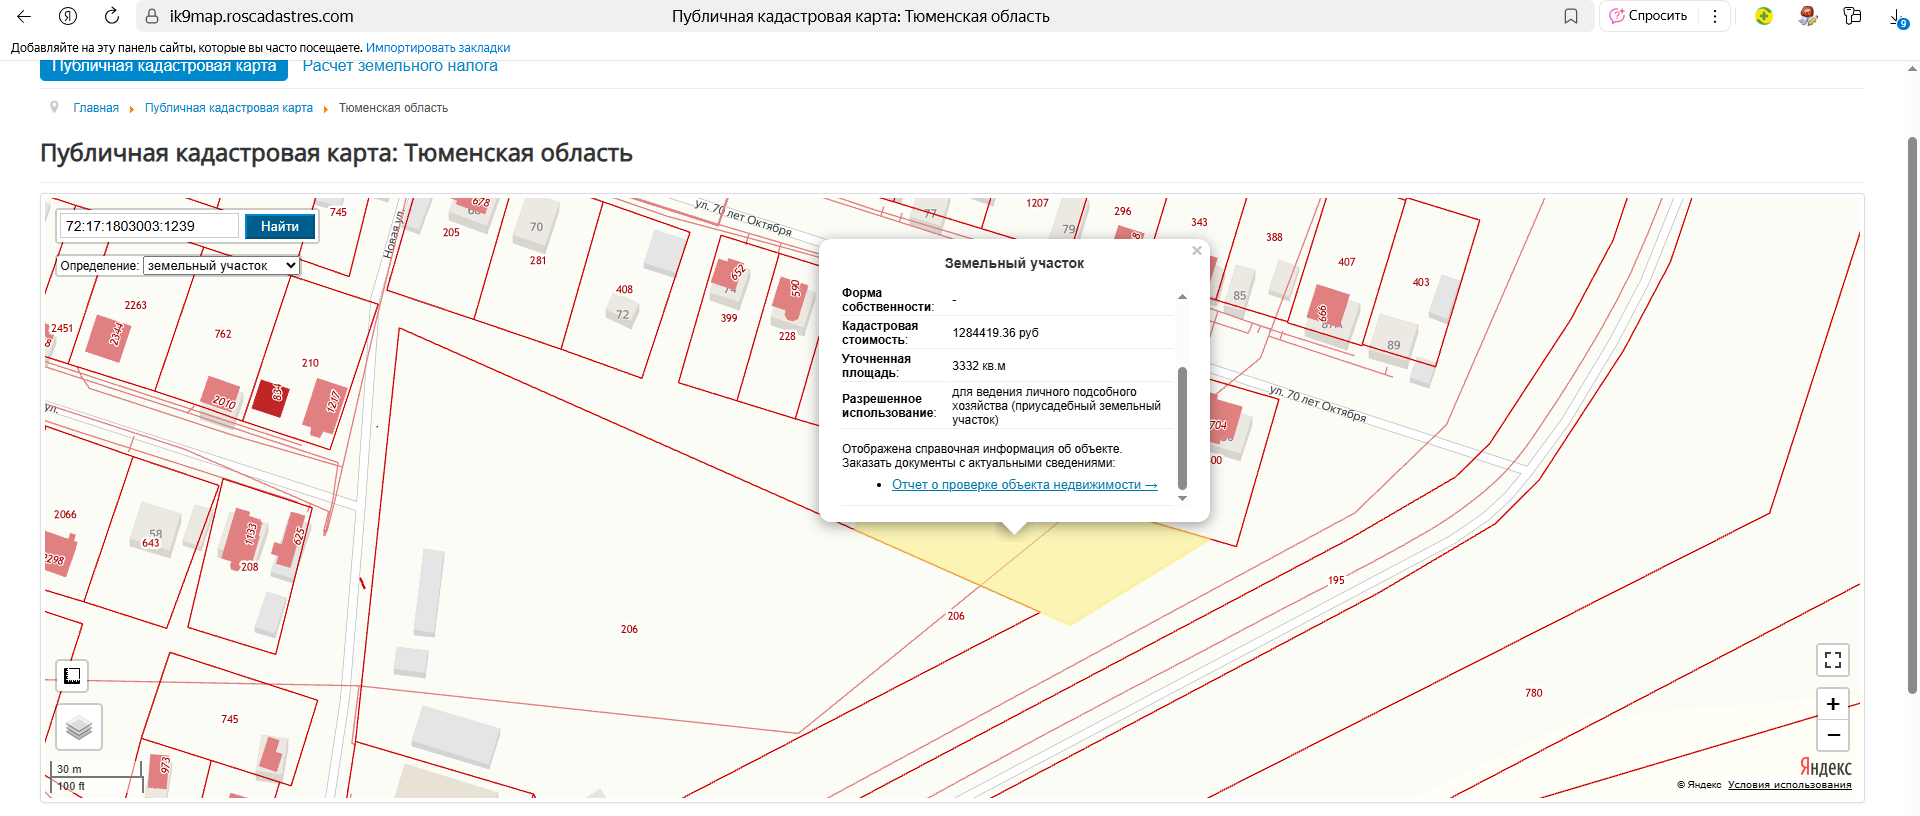Click Импортировать закладки link
Viewport: 1920px width, 816px height.
(438, 48)
